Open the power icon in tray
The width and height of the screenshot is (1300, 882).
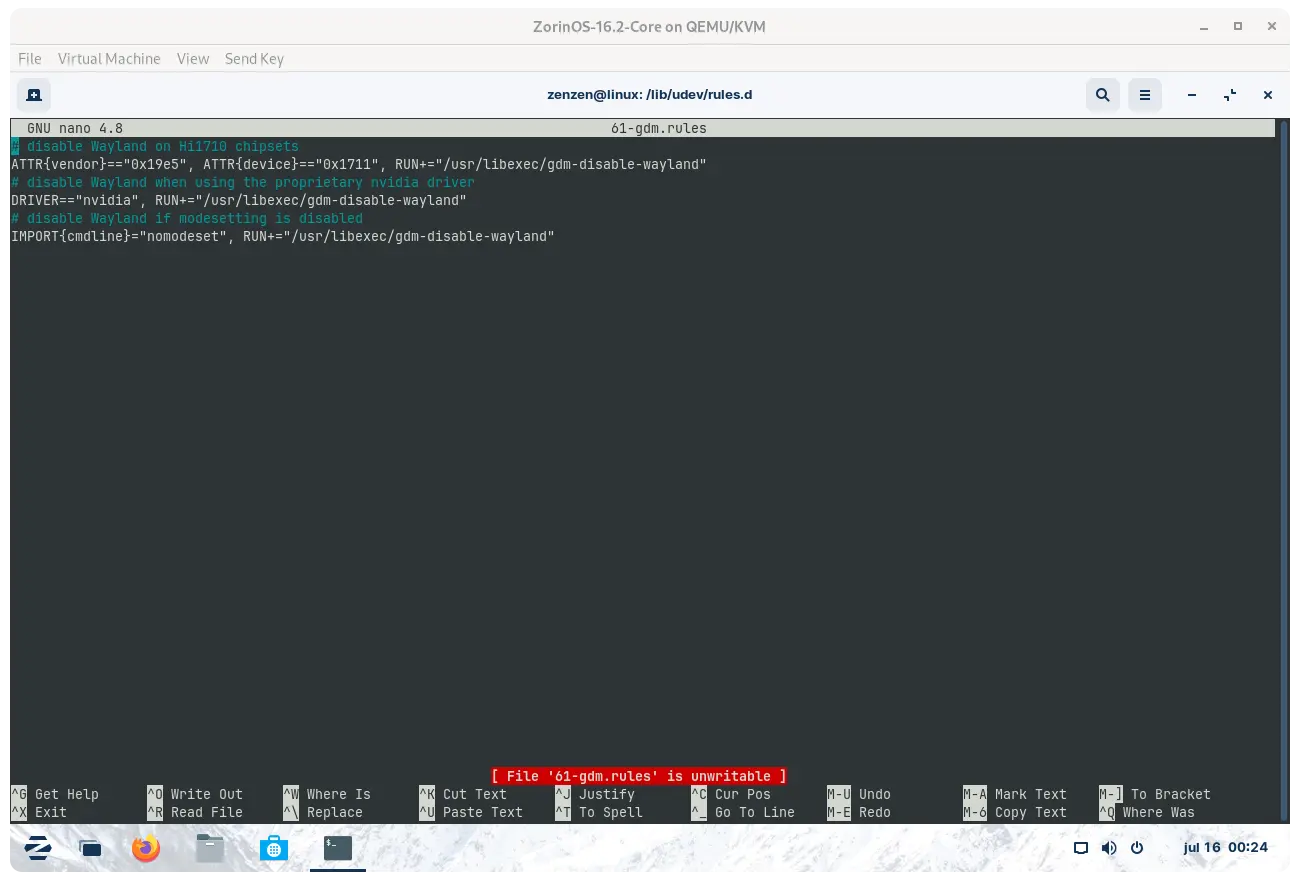click(x=1137, y=848)
